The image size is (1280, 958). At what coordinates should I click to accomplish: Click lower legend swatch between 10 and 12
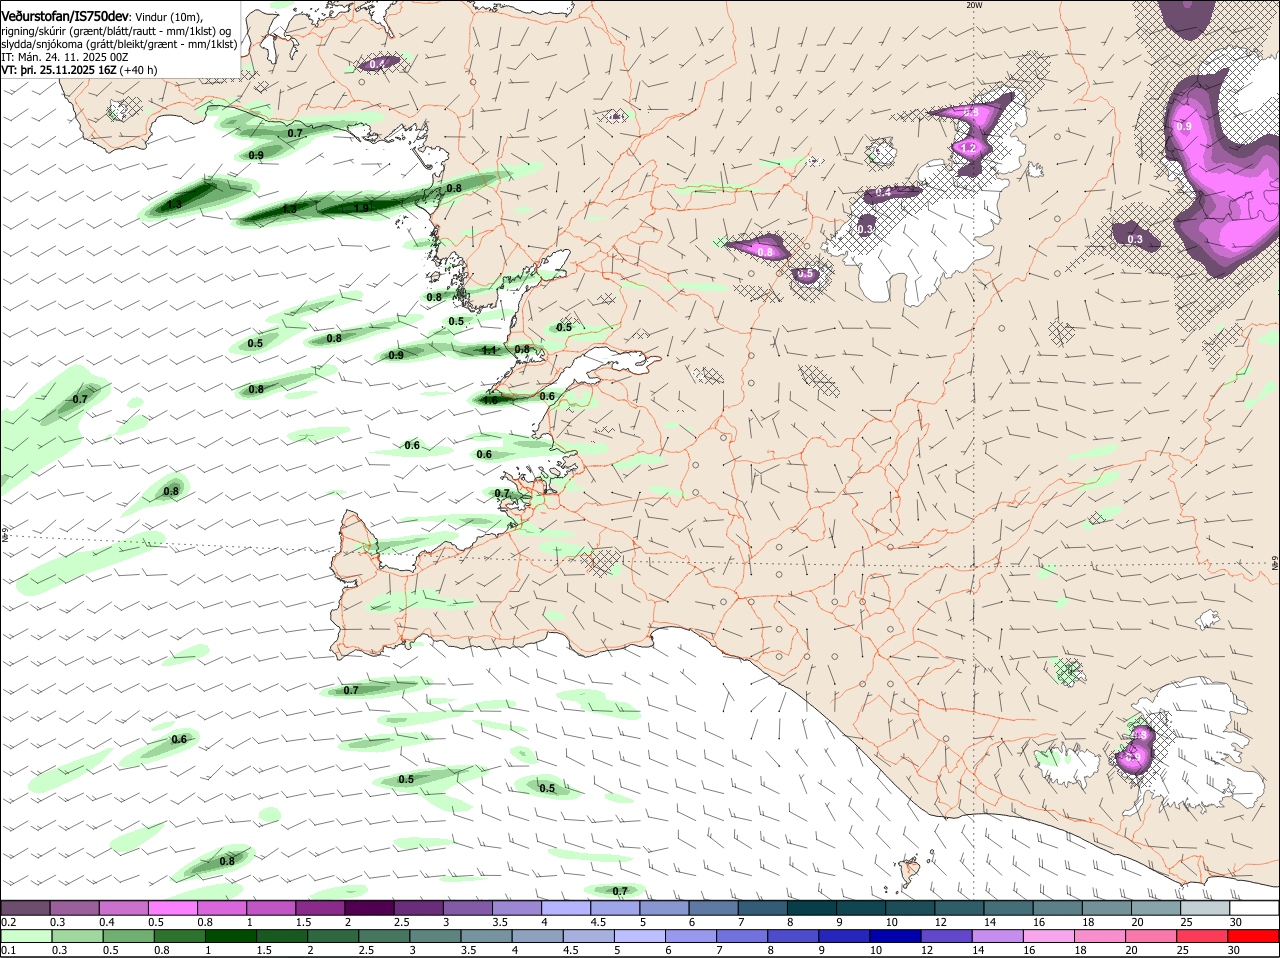pos(896,936)
